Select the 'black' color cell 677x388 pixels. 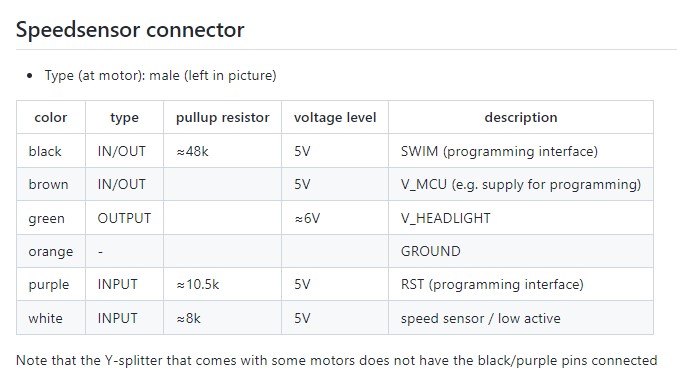pos(51,151)
